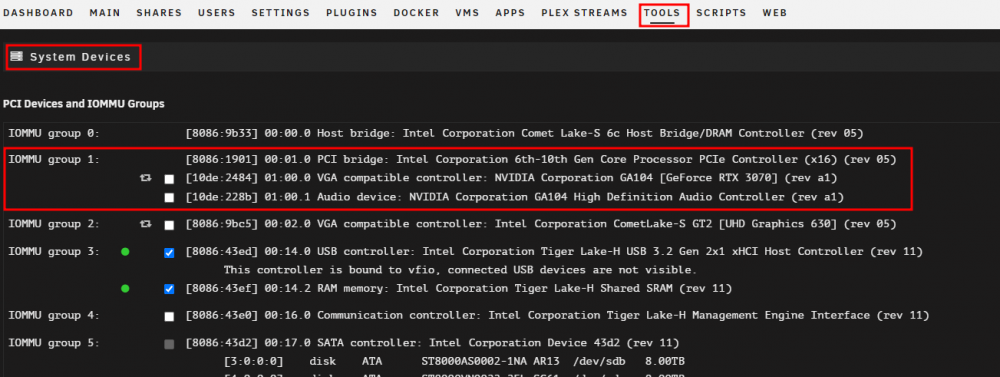Click reset icon beside GeForce RTX 3070
Image resolution: width=1000 pixels, height=377 pixels.
coord(146,179)
